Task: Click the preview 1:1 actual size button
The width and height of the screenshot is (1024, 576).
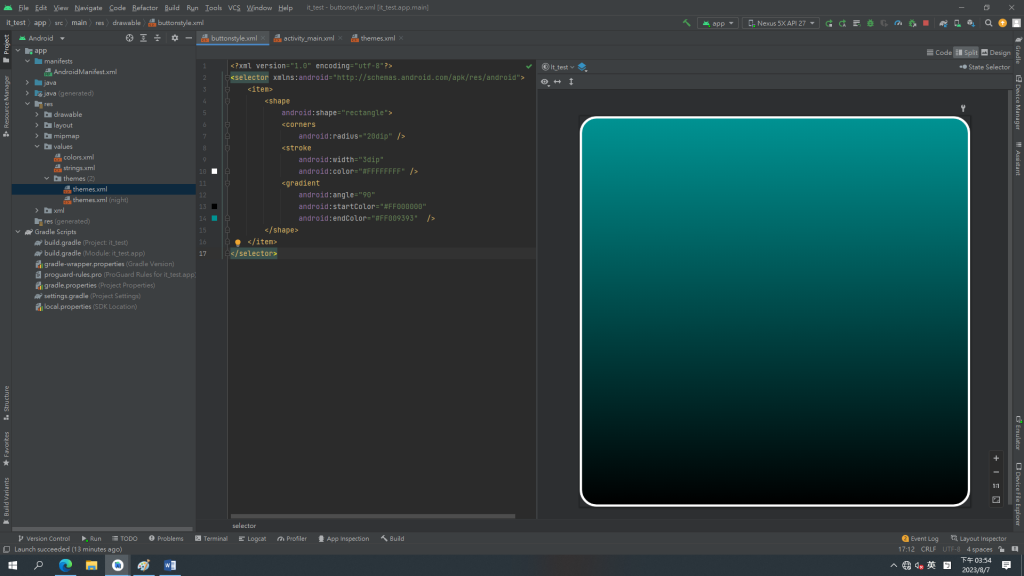Action: [x=996, y=486]
